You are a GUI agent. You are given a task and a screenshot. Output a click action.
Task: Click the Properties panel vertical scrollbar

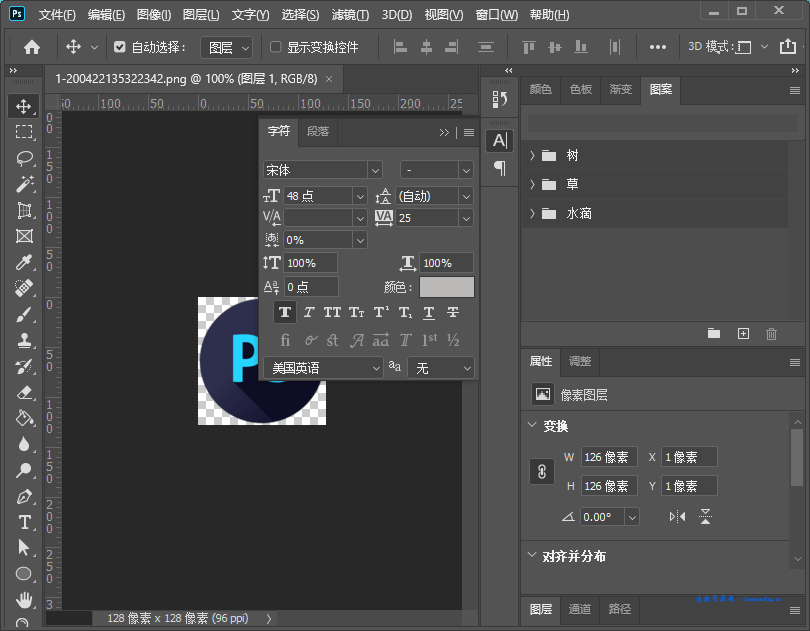(x=797, y=457)
